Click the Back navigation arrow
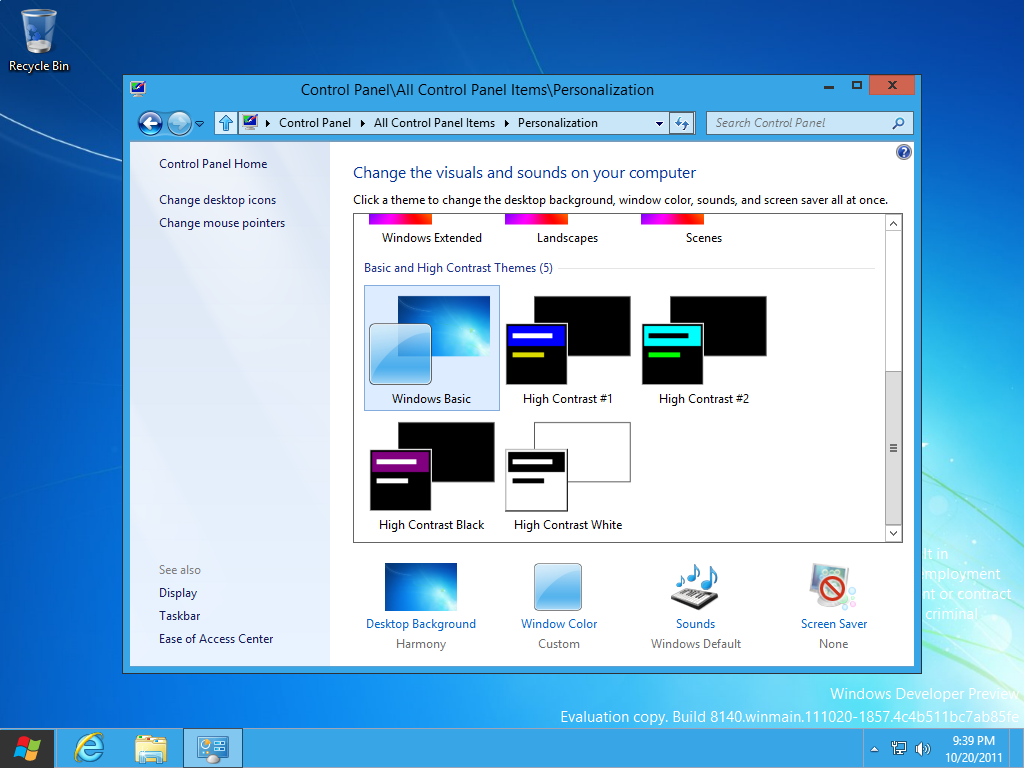Screen dimensions: 1024x768 click(x=150, y=123)
